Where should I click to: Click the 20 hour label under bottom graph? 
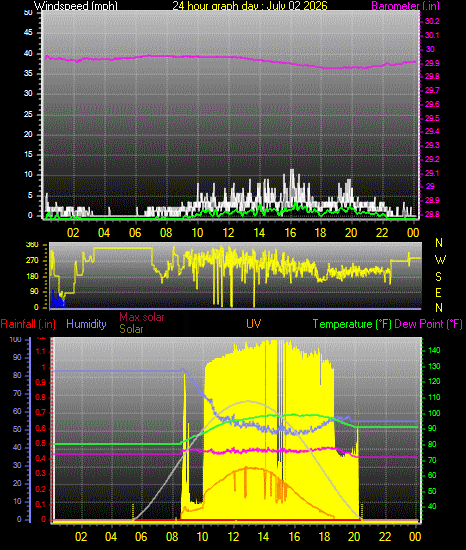pos(354,537)
